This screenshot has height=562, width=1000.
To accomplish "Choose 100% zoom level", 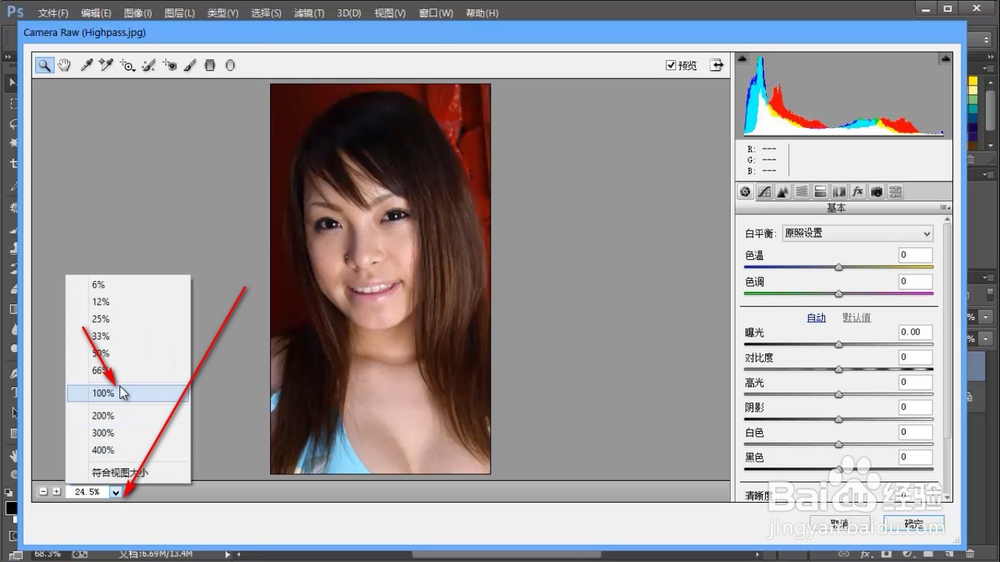I will click(128, 393).
